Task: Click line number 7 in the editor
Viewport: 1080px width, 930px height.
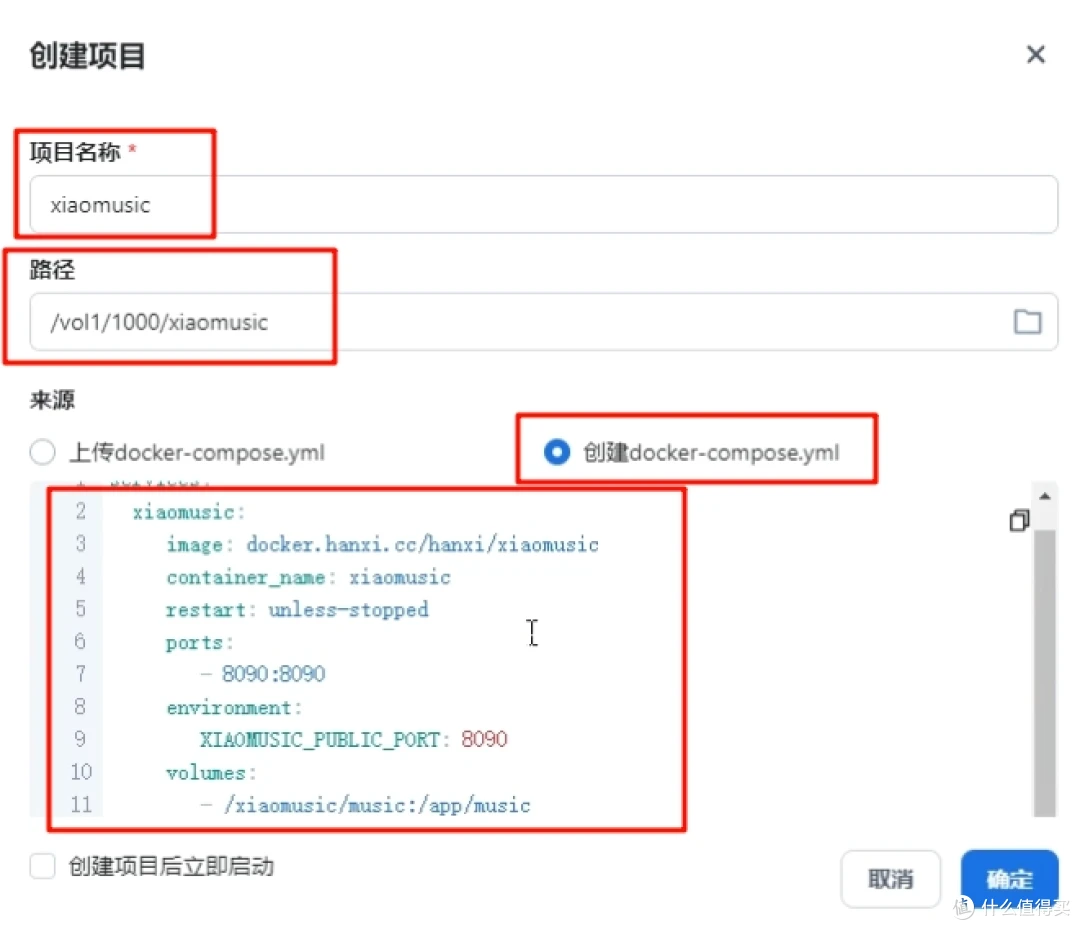Action: pos(80,673)
